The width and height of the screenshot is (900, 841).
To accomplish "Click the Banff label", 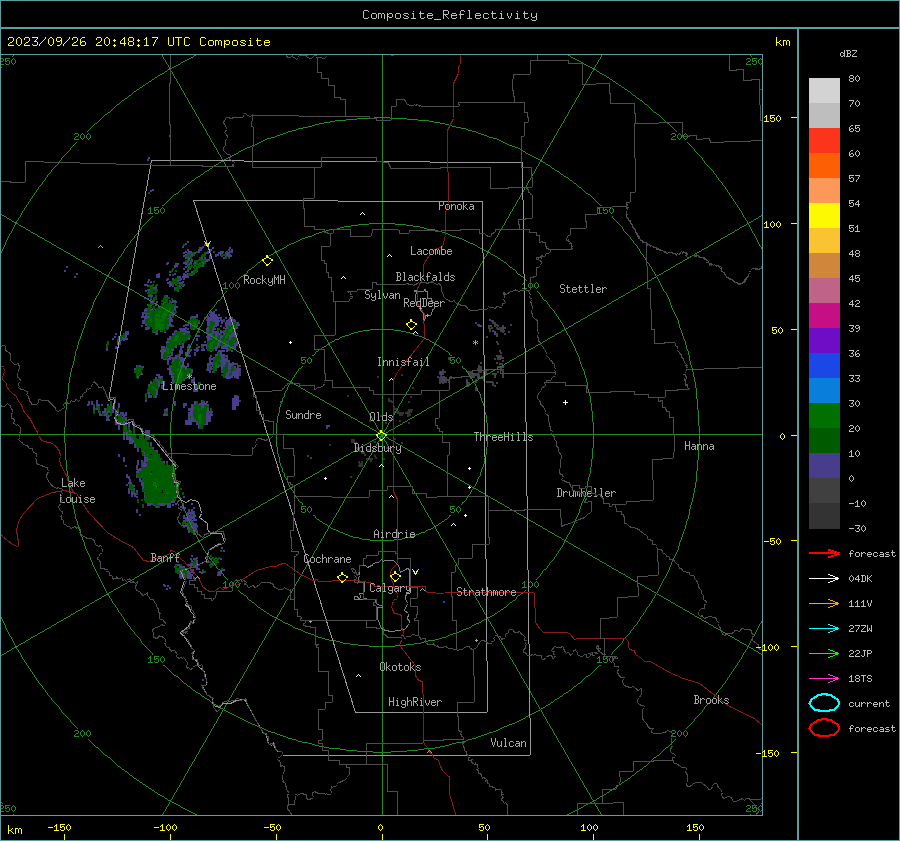I will pyautogui.click(x=165, y=557).
